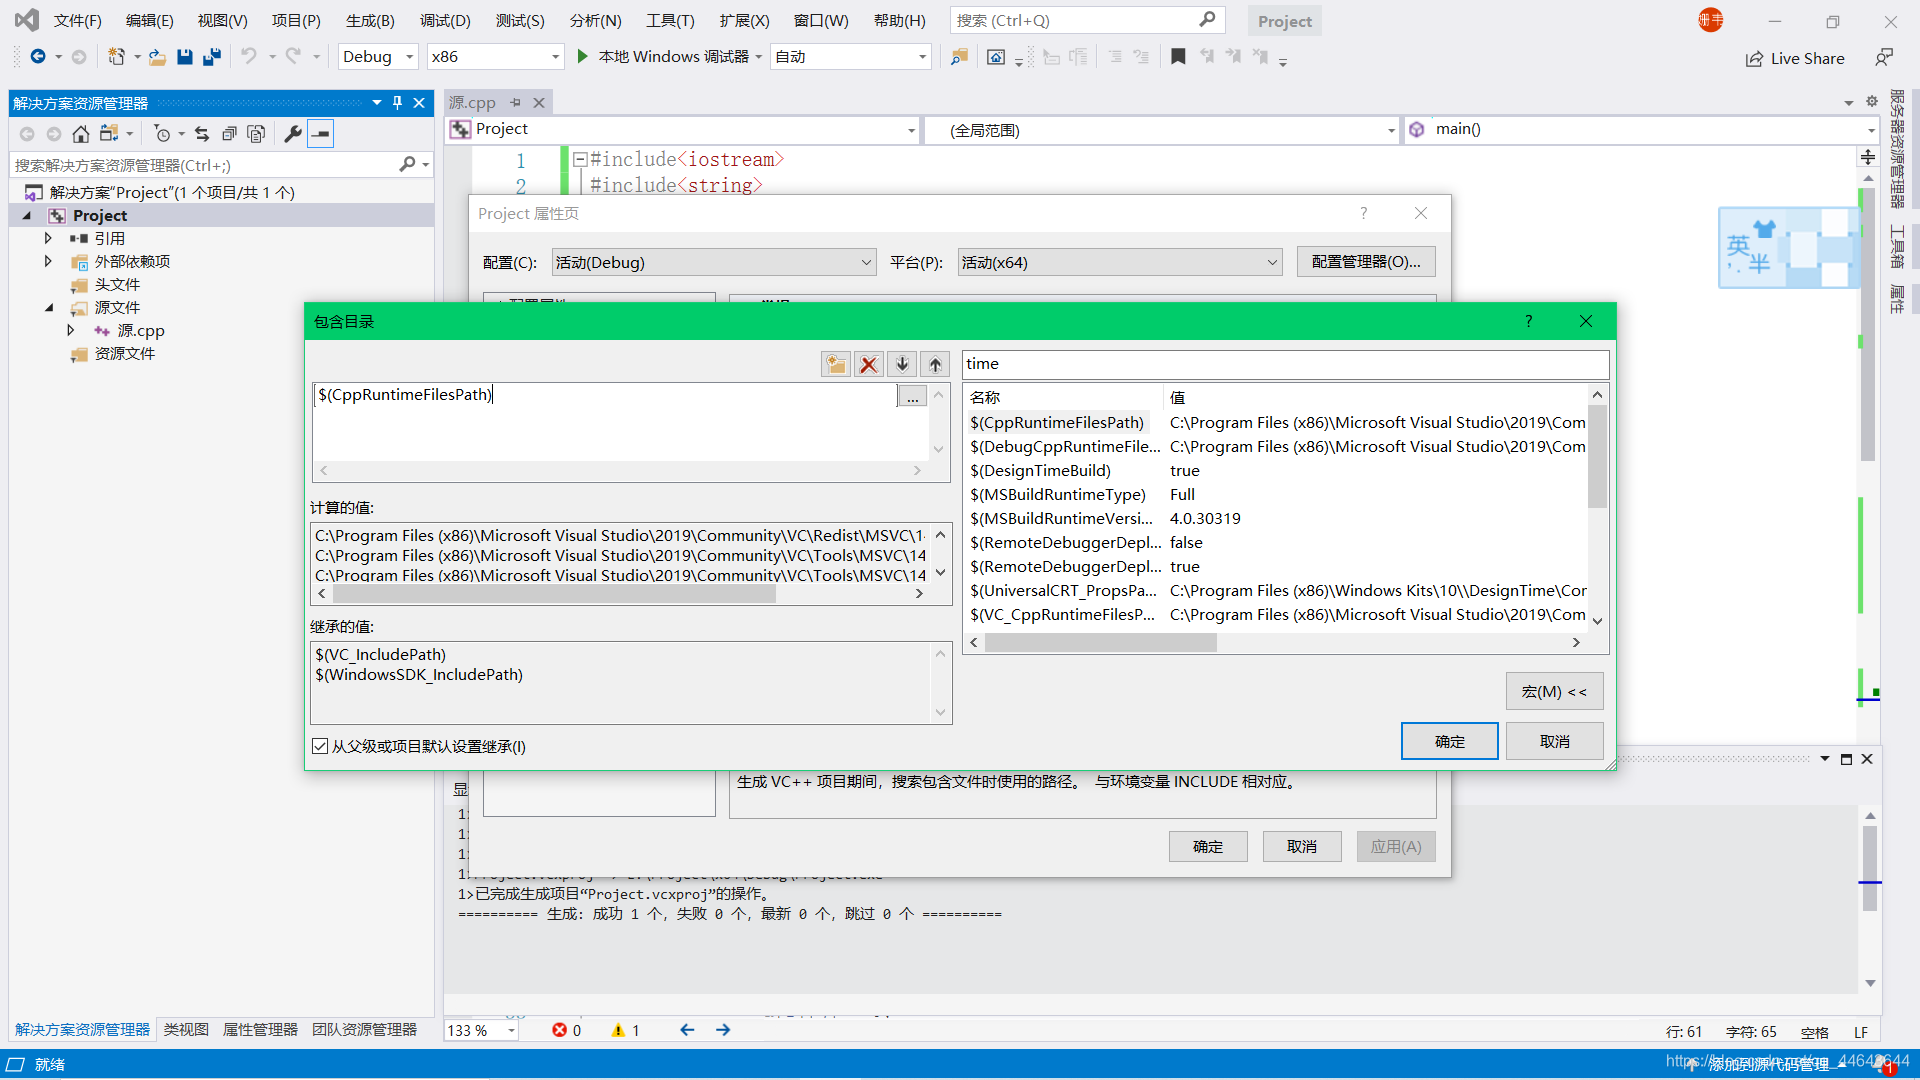Click the editor settings gear icon
Screen dimensions: 1920x1080
pos(1872,102)
